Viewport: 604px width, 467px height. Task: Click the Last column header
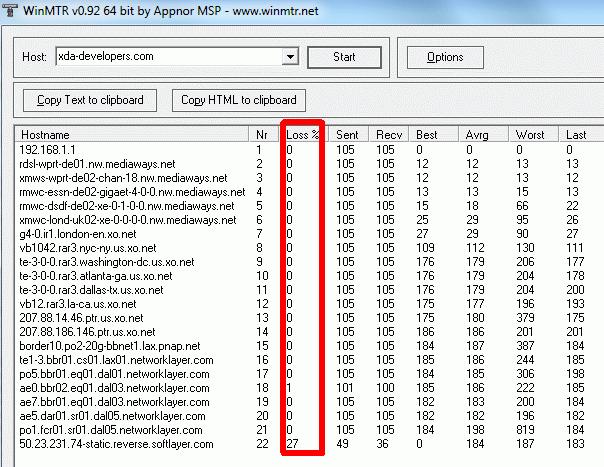580,134
